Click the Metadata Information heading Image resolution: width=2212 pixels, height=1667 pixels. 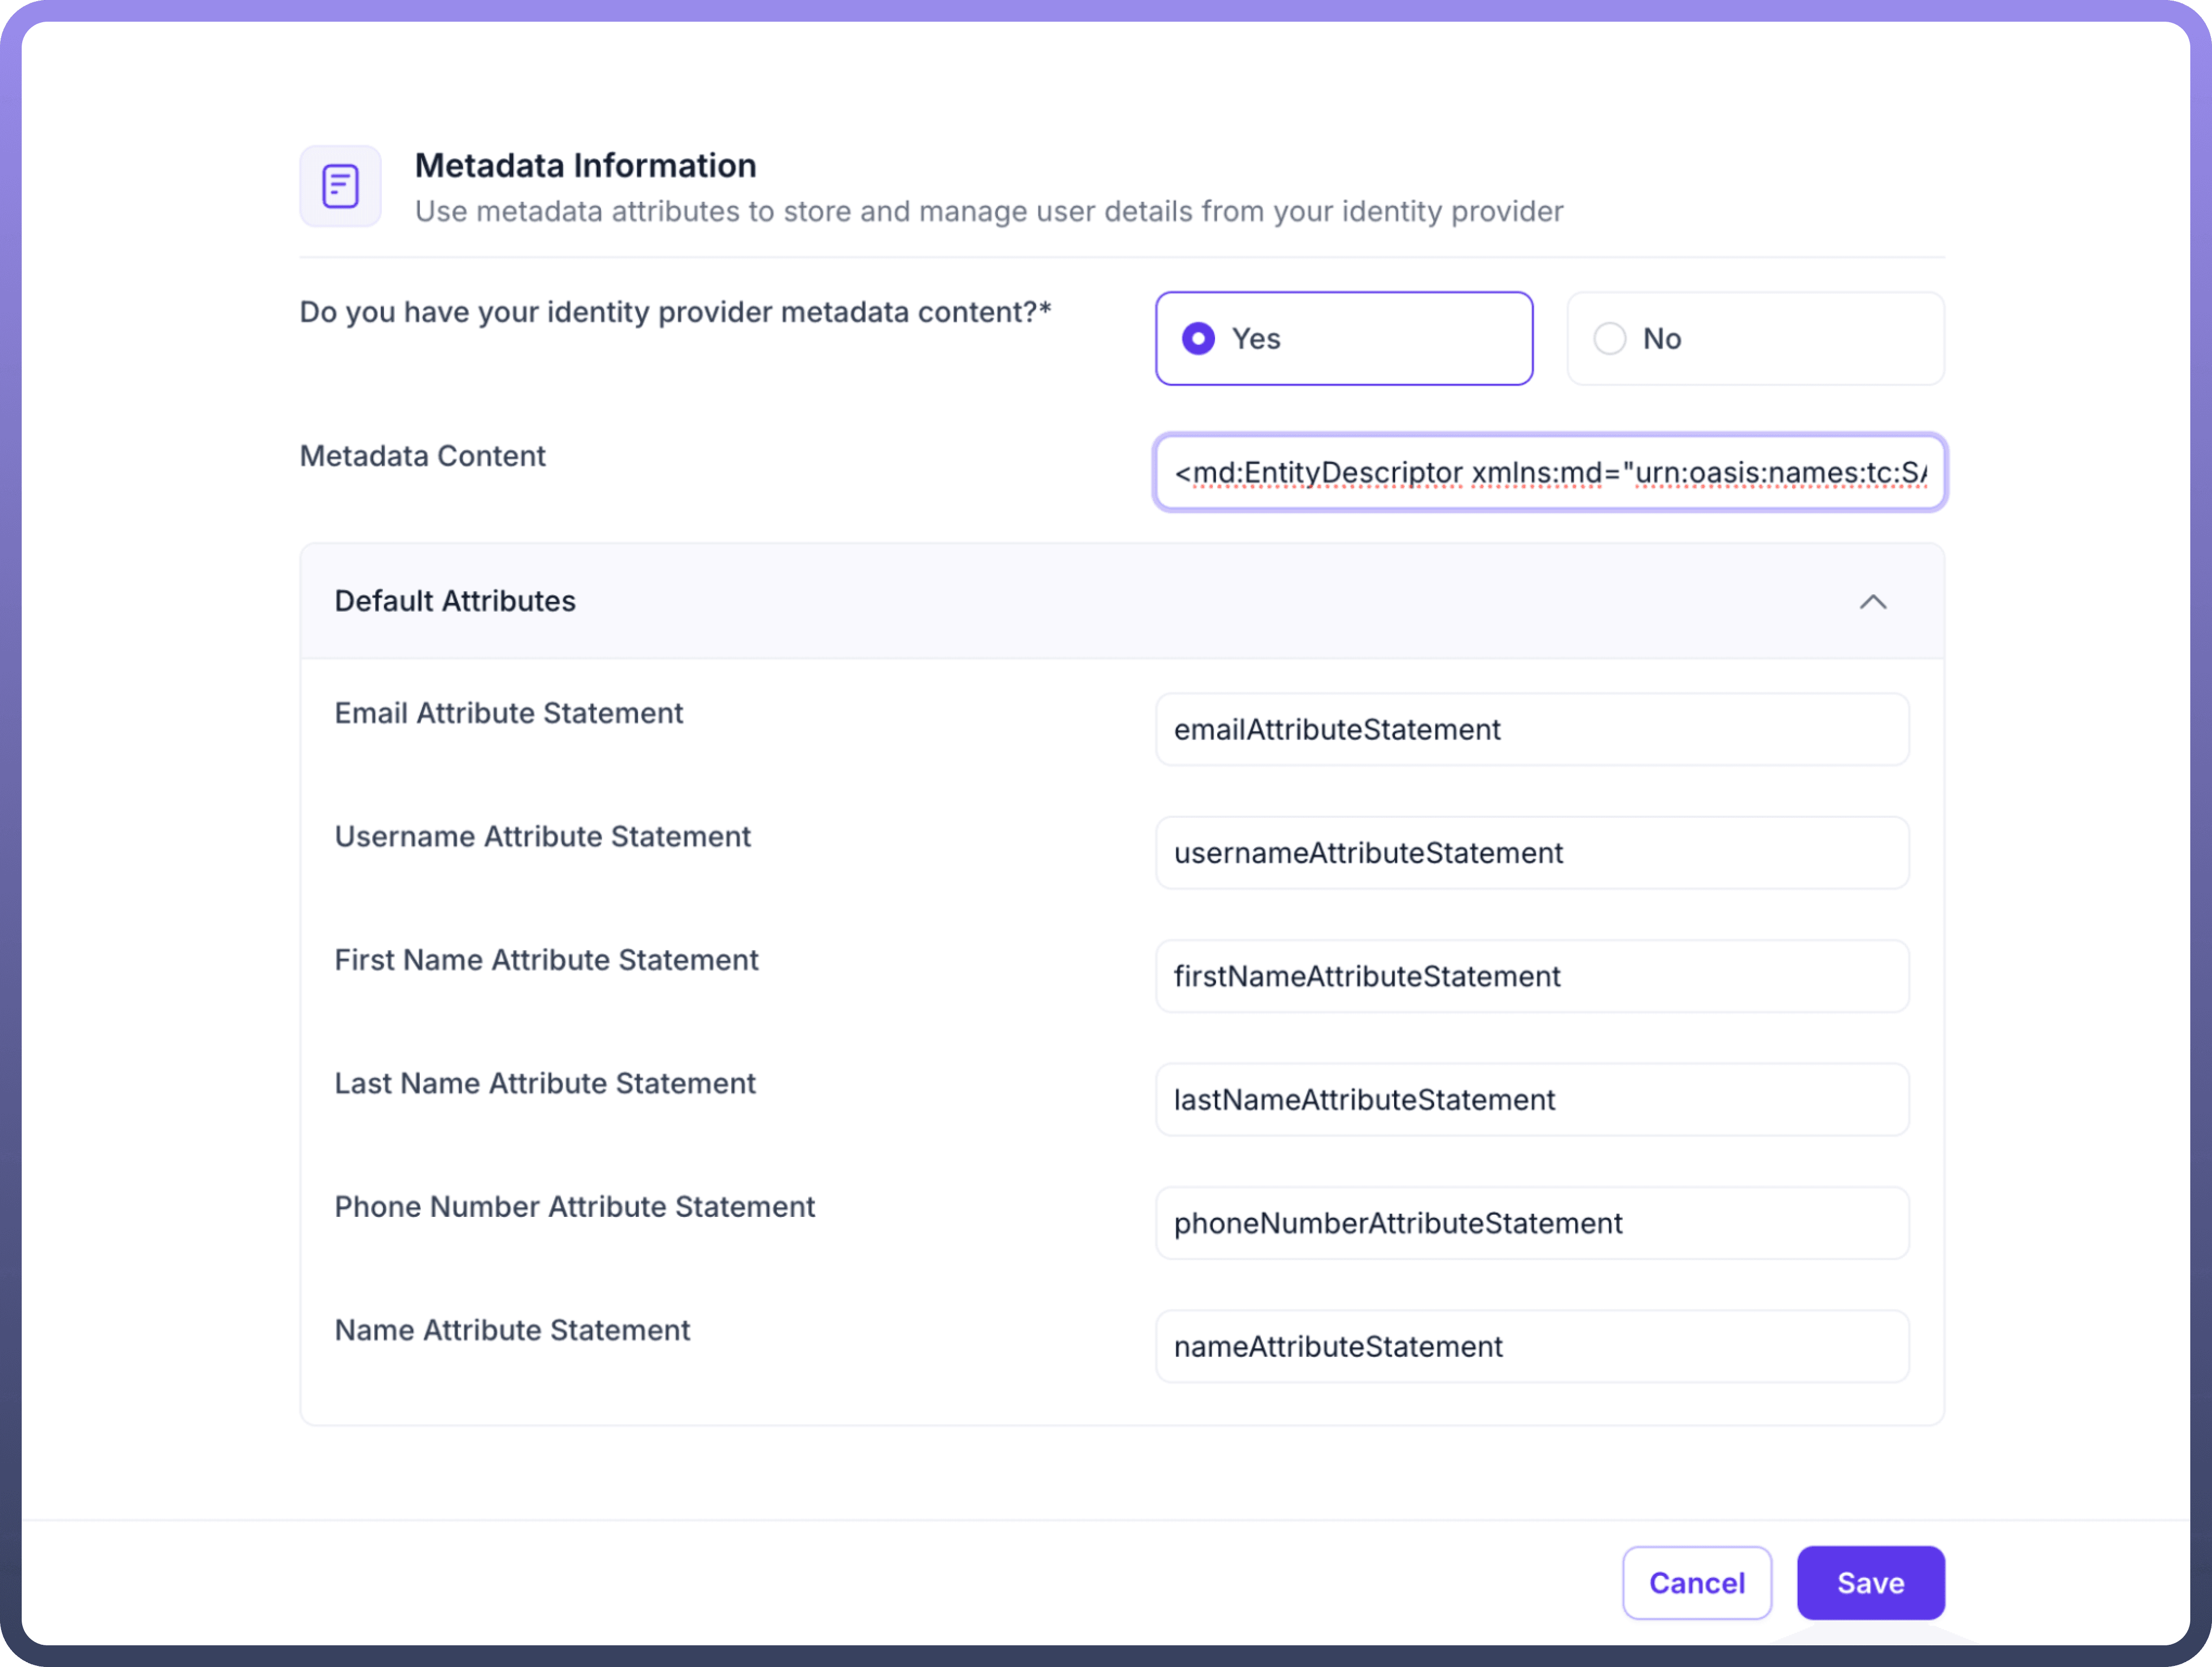585,166
